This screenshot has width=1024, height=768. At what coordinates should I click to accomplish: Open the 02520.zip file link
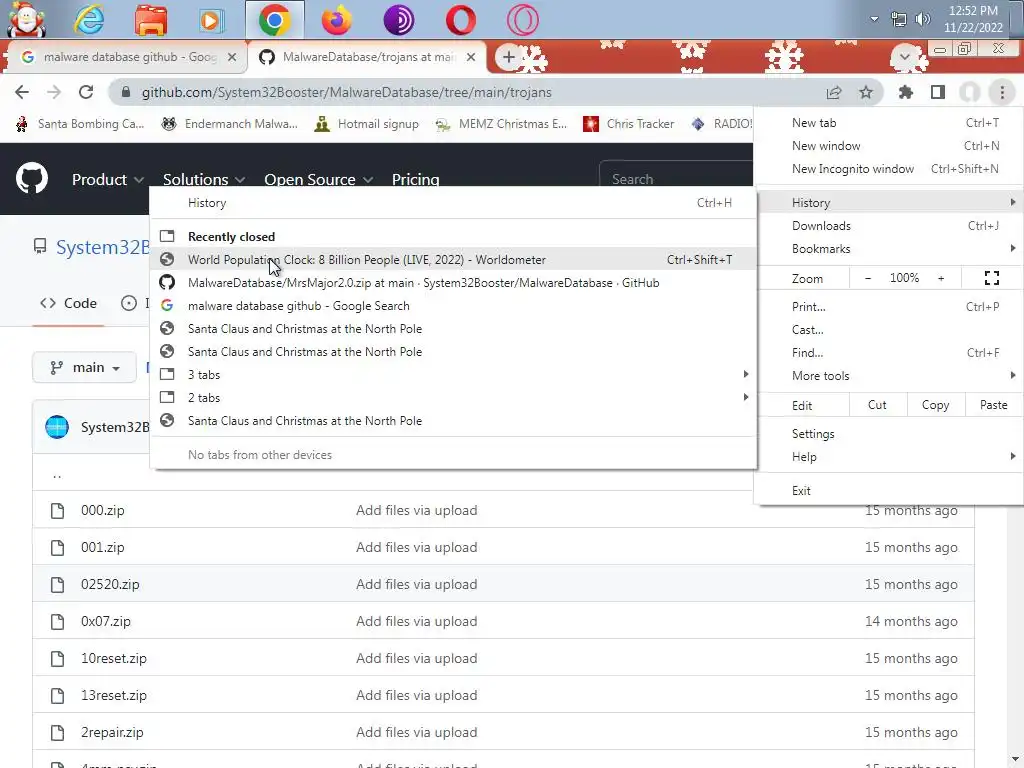110,584
